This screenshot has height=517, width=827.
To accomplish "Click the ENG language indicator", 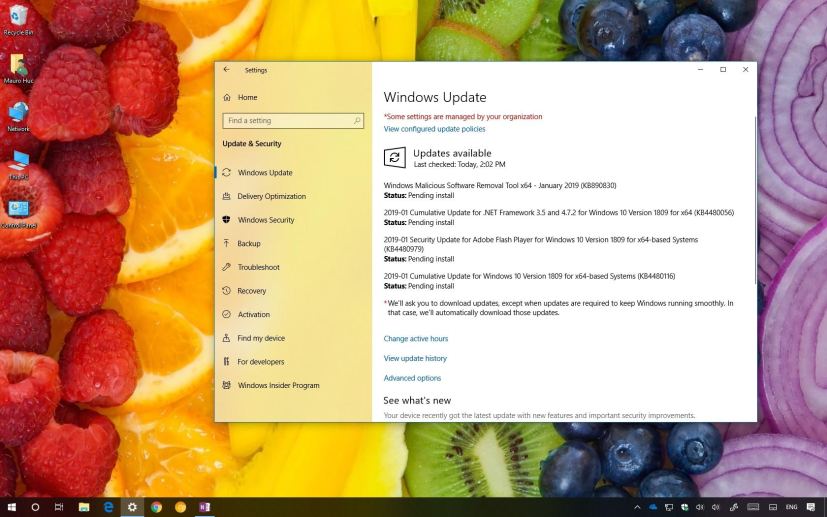I will 791,508.
